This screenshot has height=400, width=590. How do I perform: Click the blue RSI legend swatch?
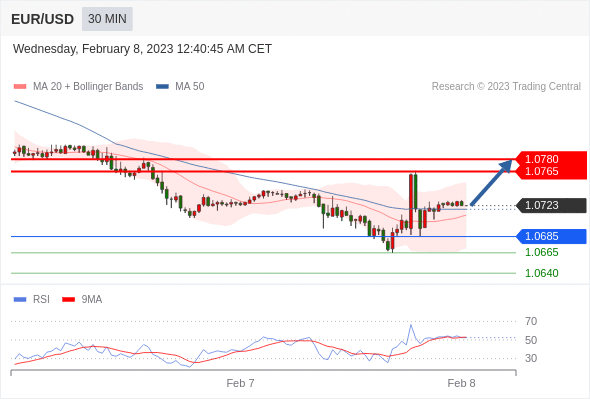(20, 300)
